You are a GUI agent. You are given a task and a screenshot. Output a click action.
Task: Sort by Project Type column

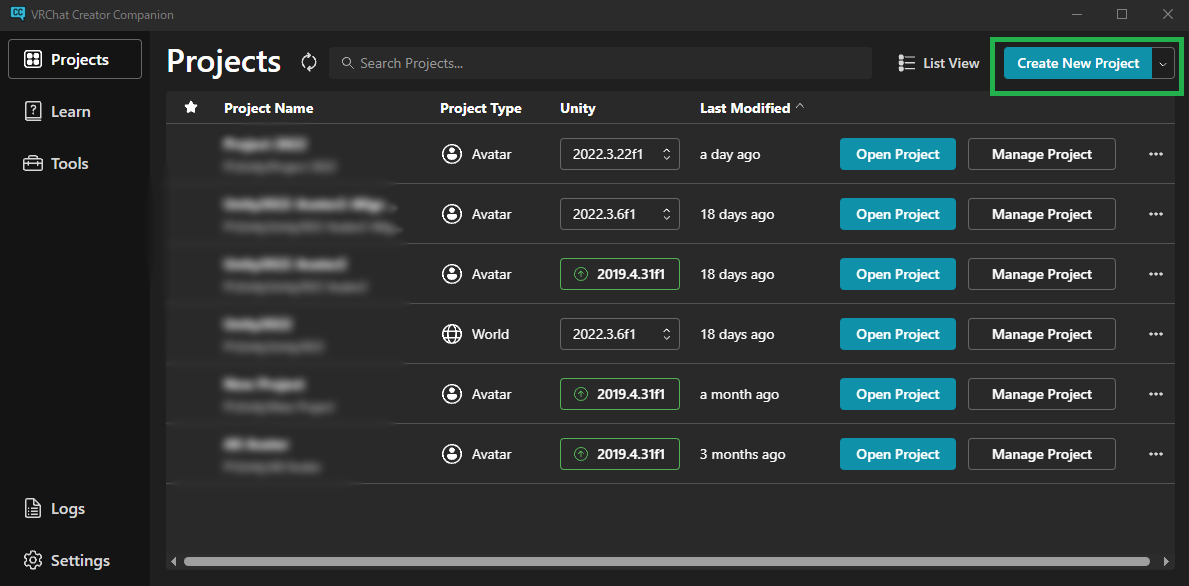(481, 108)
